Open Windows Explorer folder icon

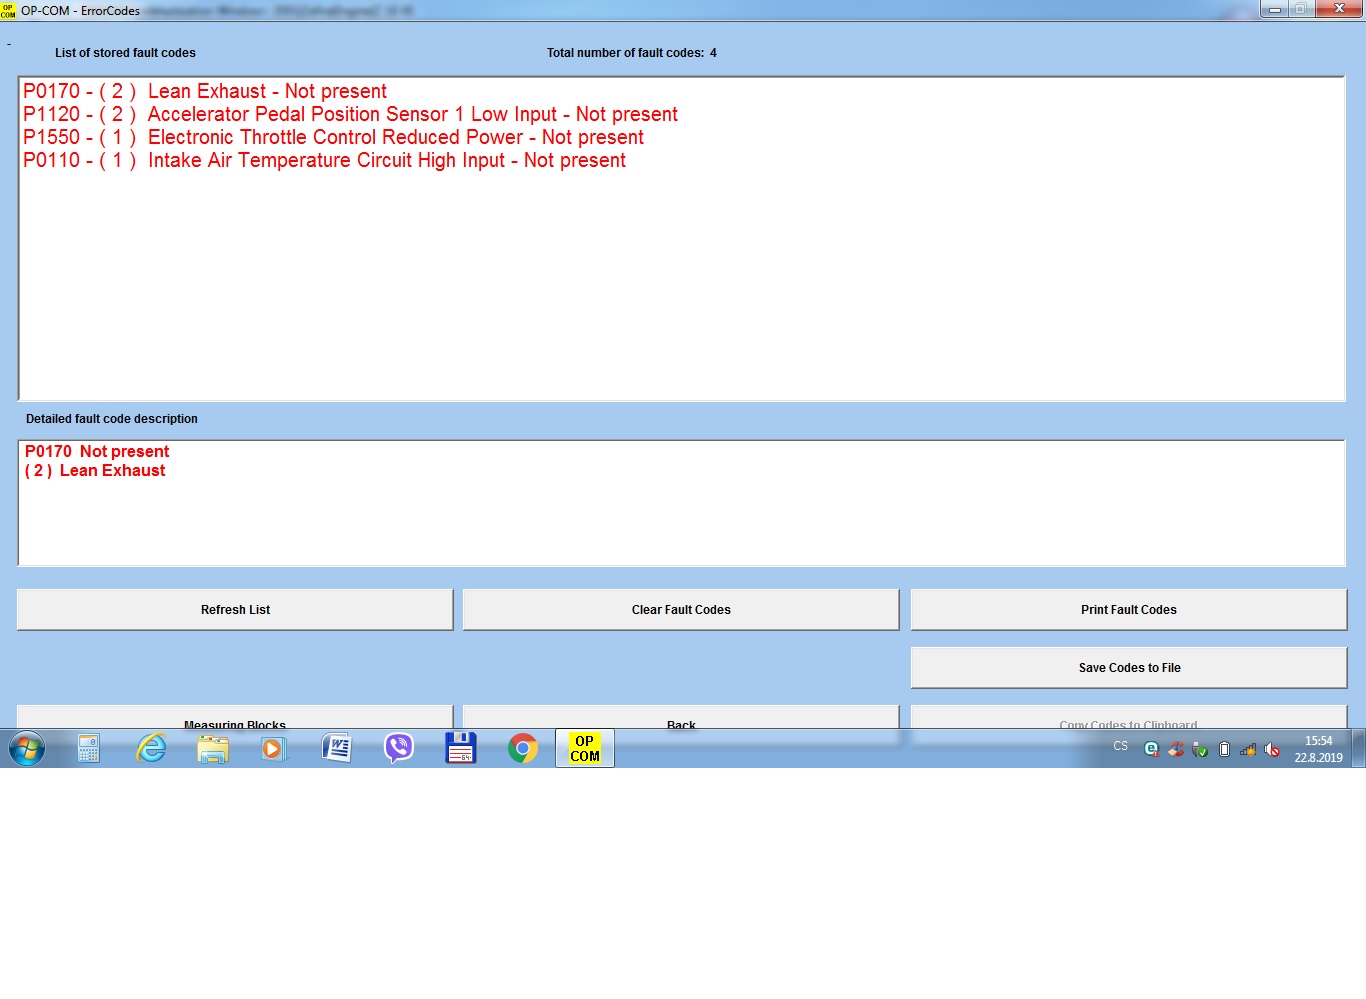tap(213, 748)
